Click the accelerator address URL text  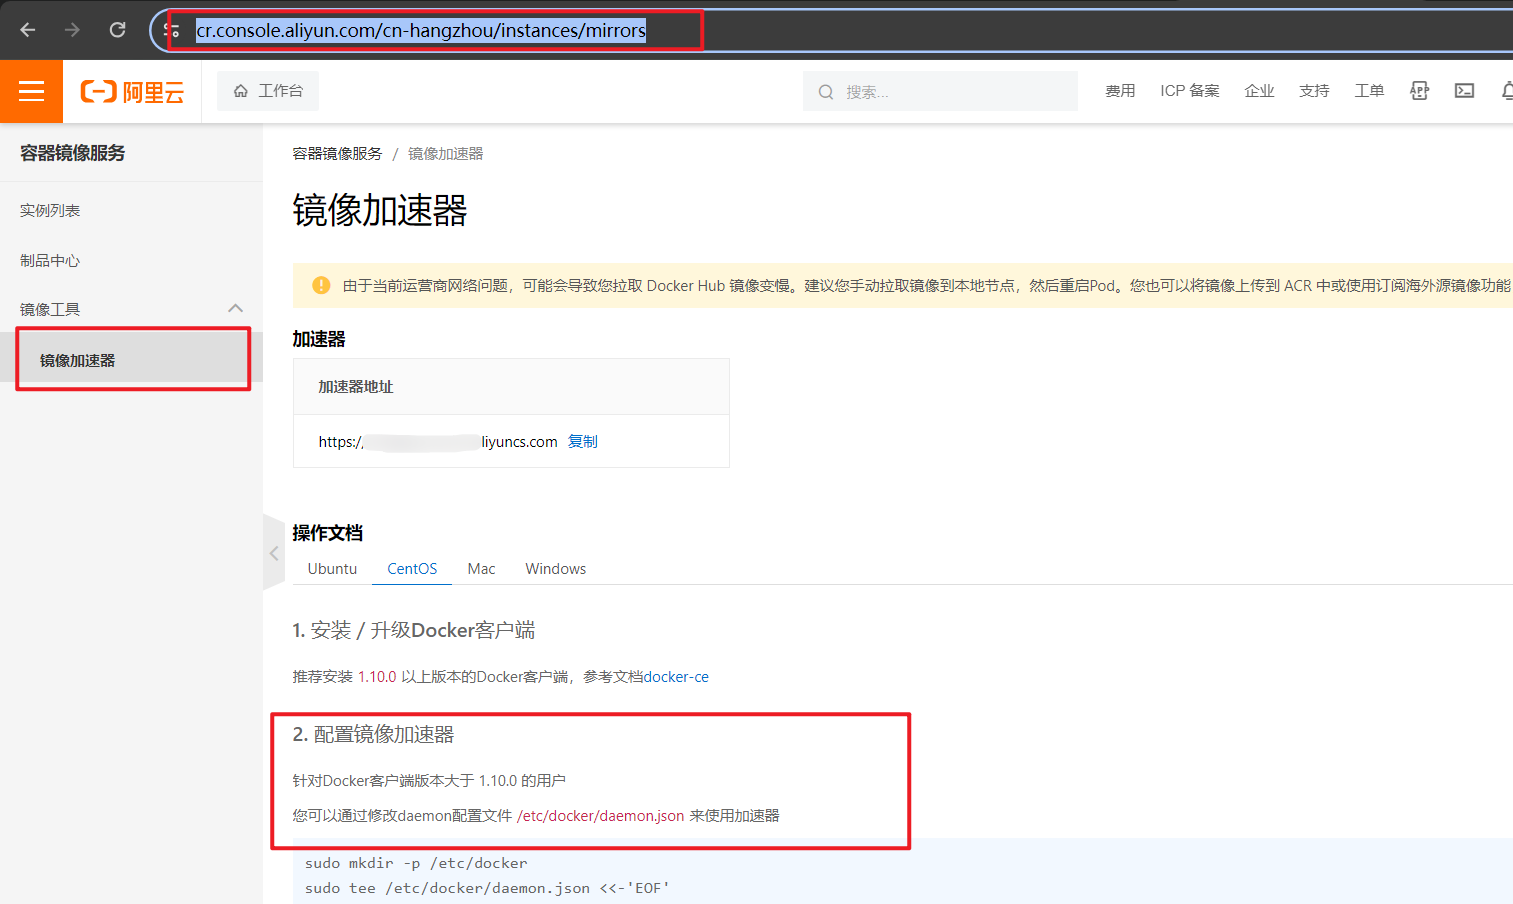438,442
